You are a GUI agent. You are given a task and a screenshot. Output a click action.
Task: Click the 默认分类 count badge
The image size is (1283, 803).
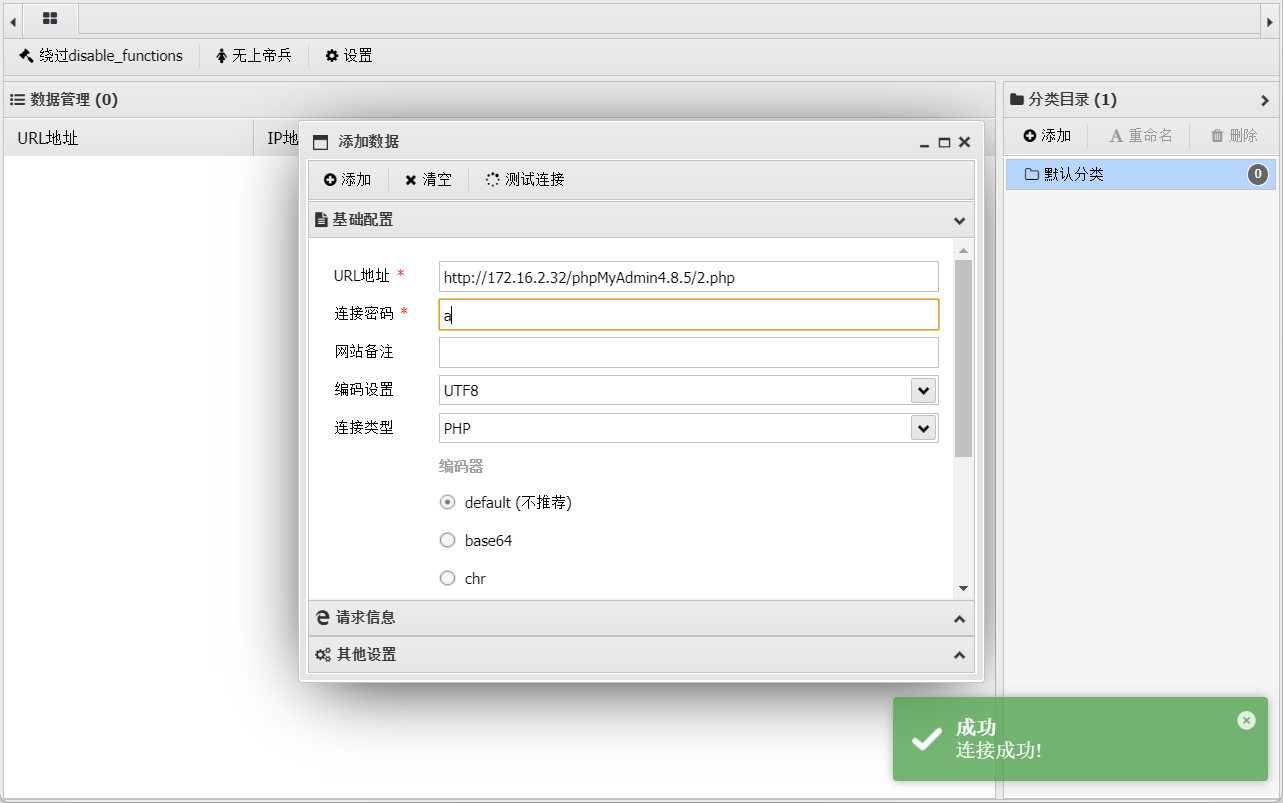(1258, 175)
